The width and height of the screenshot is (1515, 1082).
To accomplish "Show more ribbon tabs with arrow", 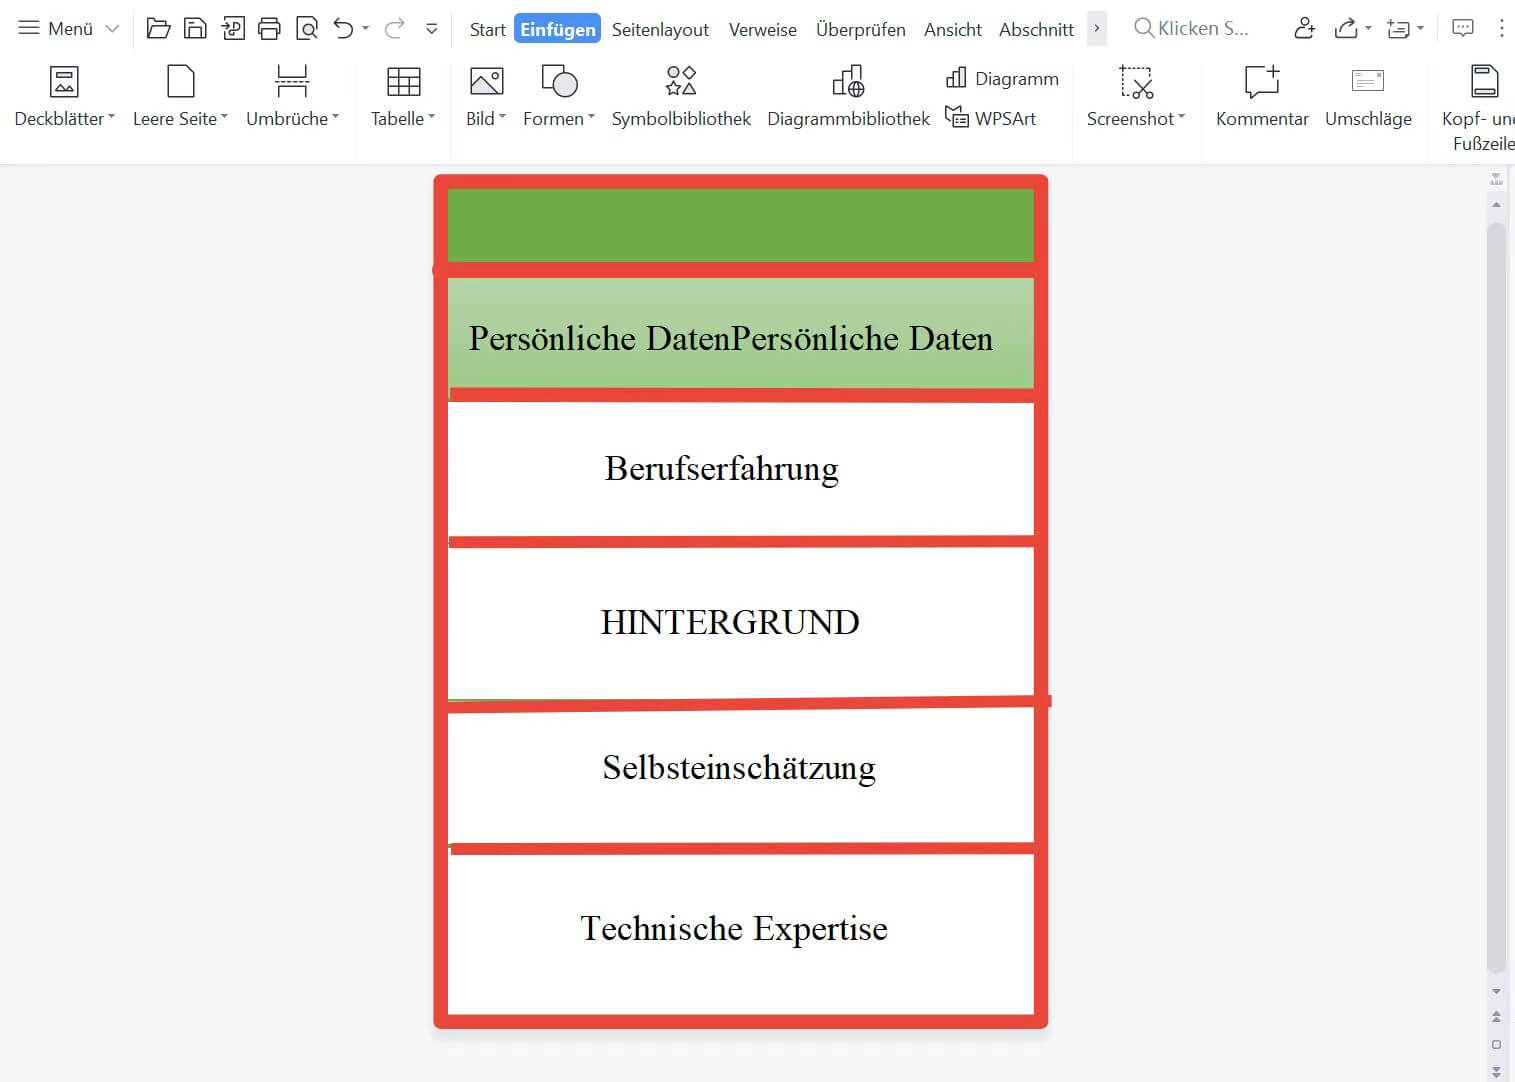I will tap(1097, 28).
